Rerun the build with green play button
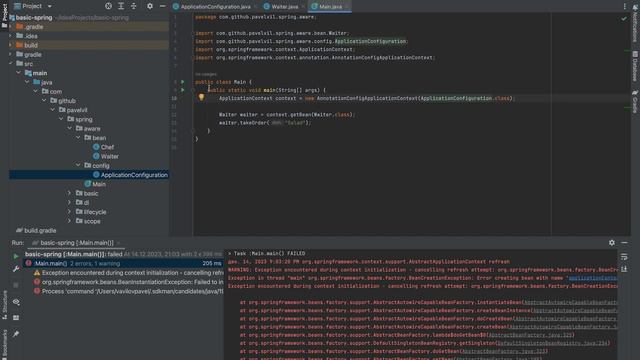The width and height of the screenshot is (640, 360). [16, 256]
